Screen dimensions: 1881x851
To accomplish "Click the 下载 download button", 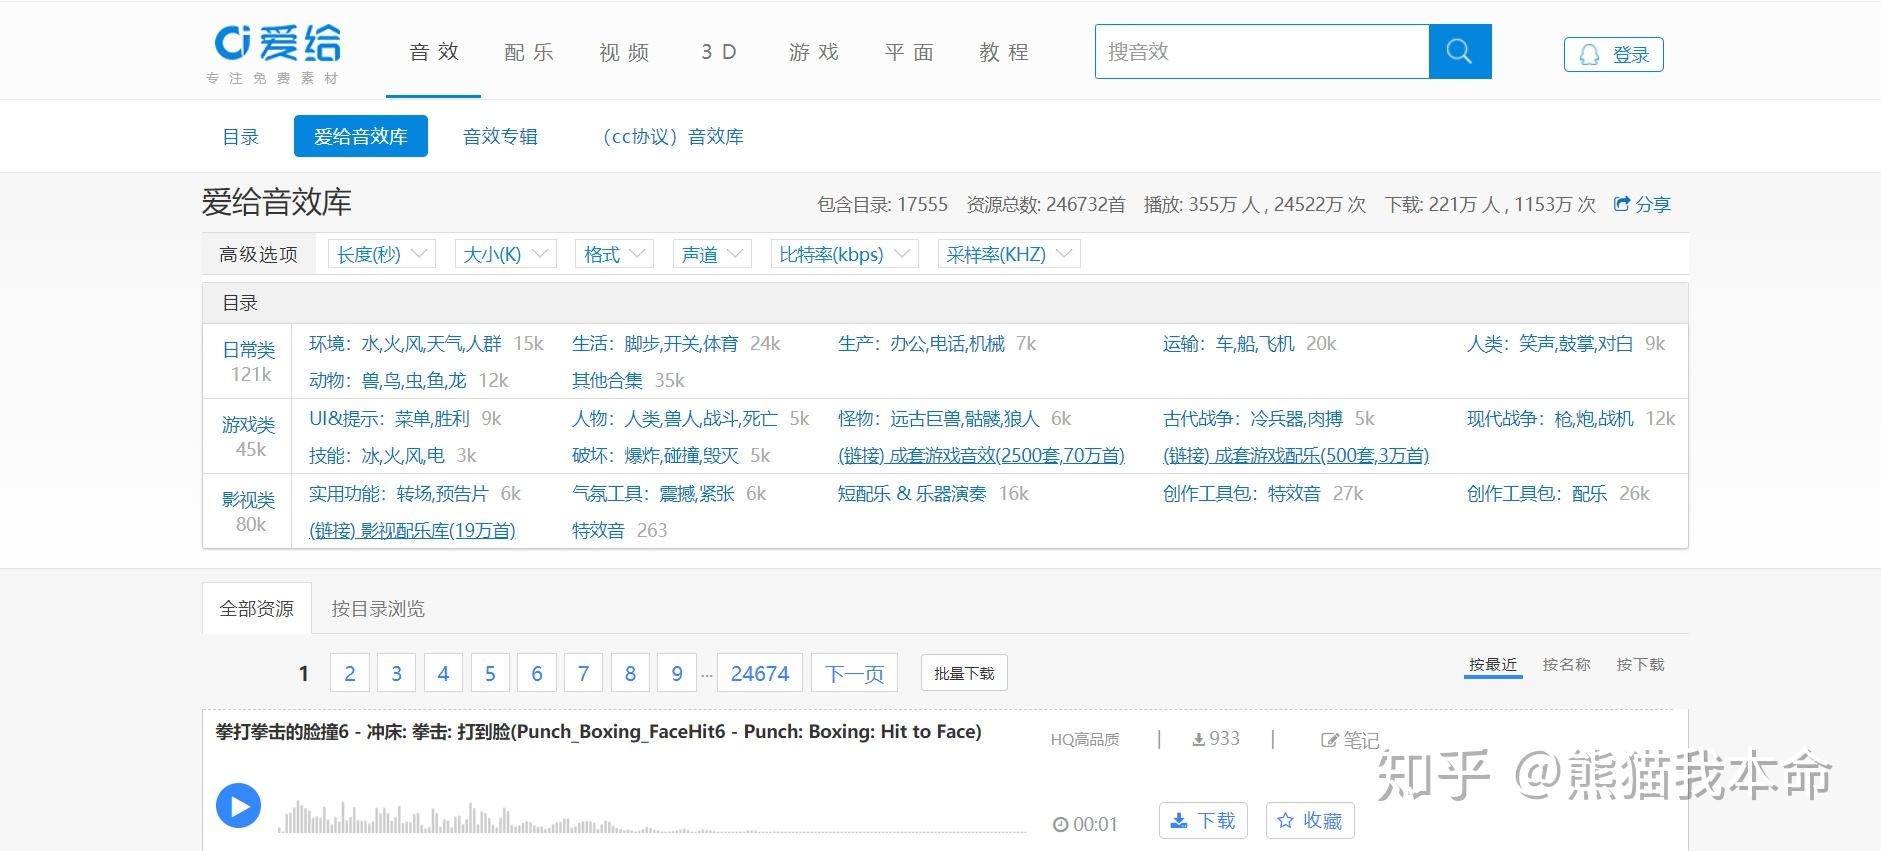I will click(1203, 820).
